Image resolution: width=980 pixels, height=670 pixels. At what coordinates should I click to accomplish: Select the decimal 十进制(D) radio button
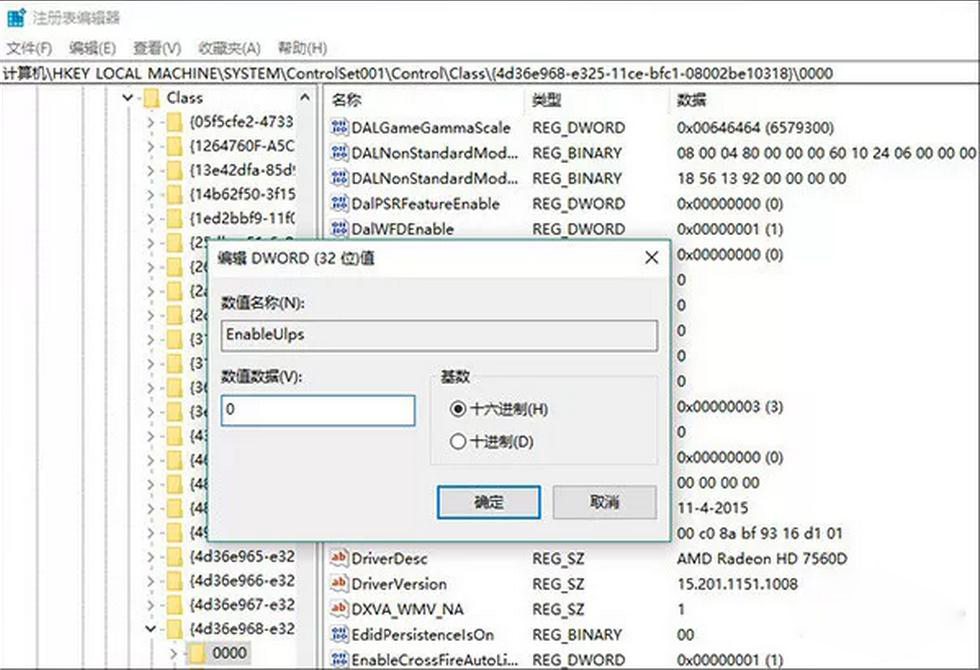click(x=459, y=441)
